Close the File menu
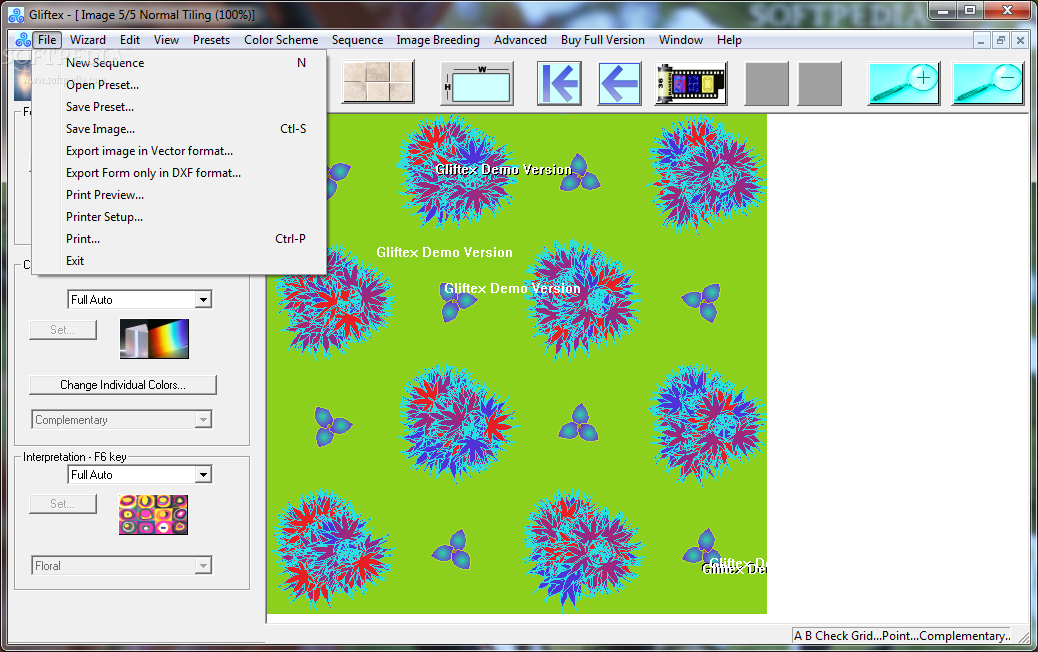The height and width of the screenshot is (652, 1038). 47,40
